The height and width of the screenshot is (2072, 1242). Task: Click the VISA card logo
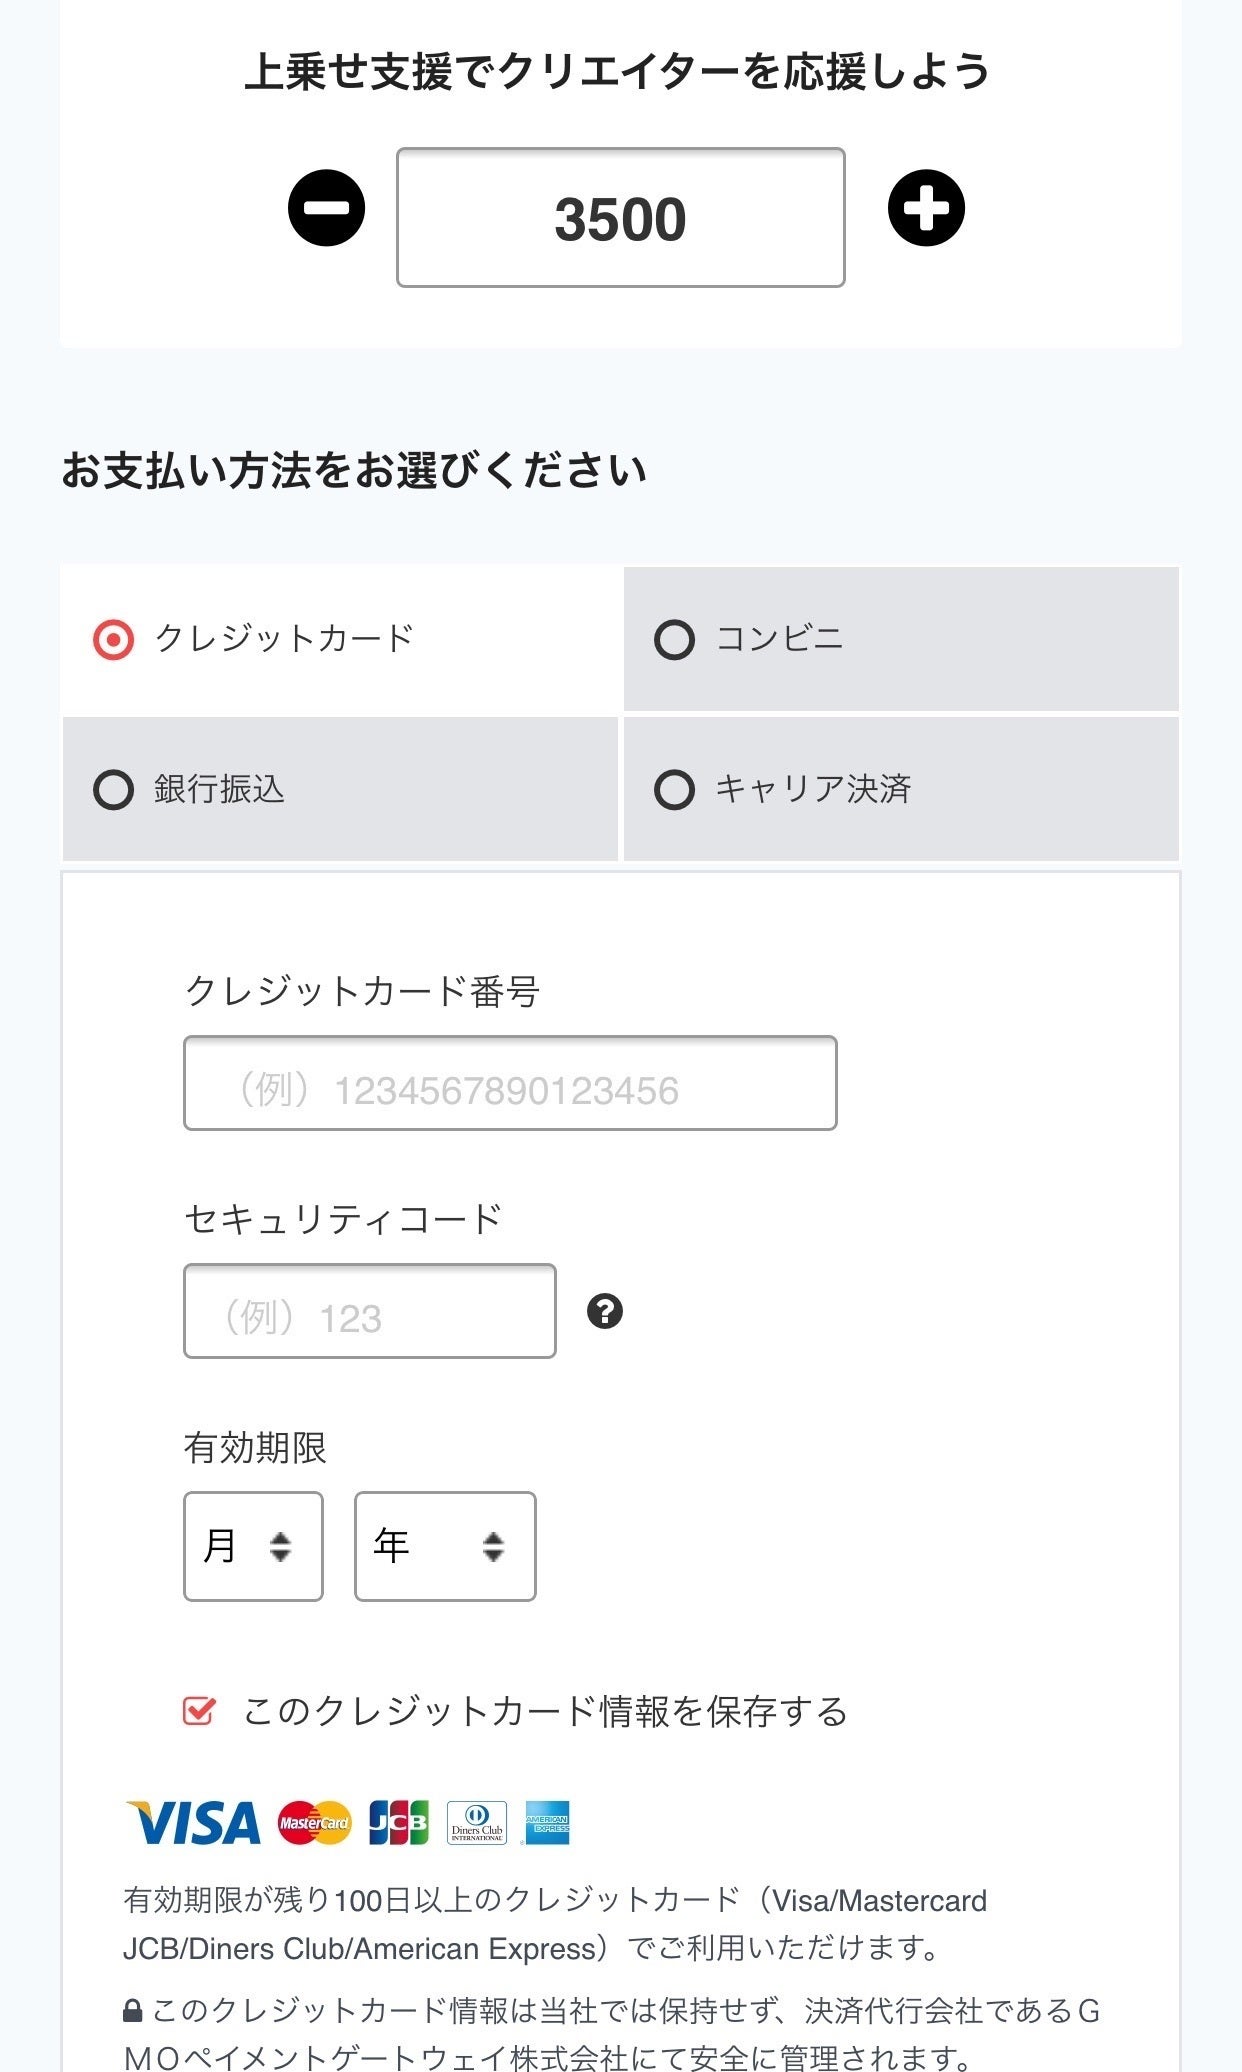pyautogui.click(x=194, y=1823)
